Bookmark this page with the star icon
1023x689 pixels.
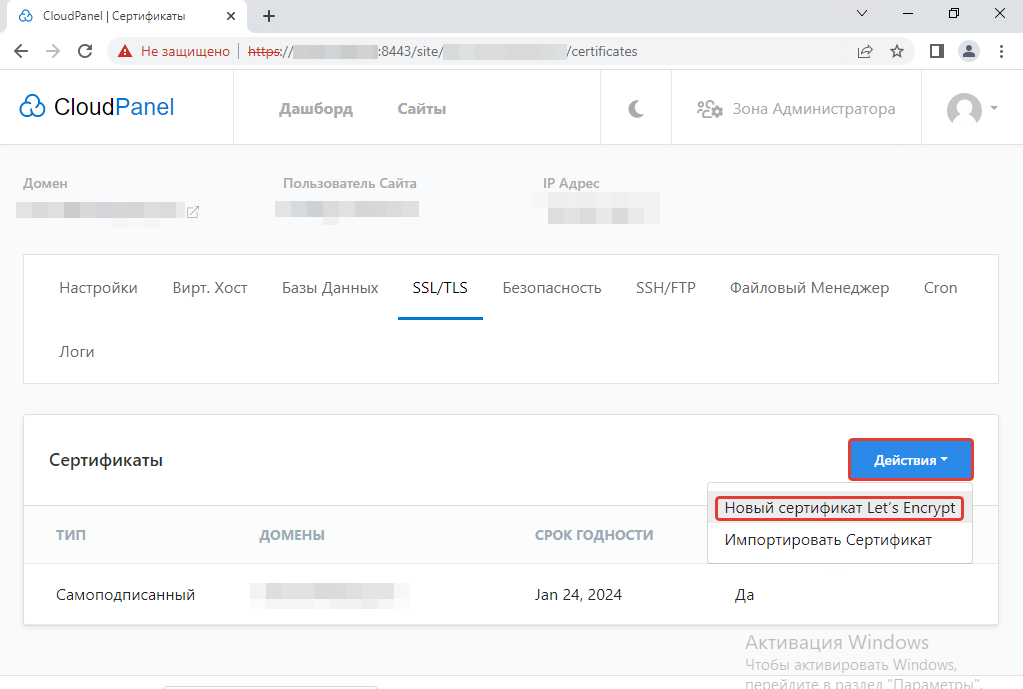pos(897,51)
